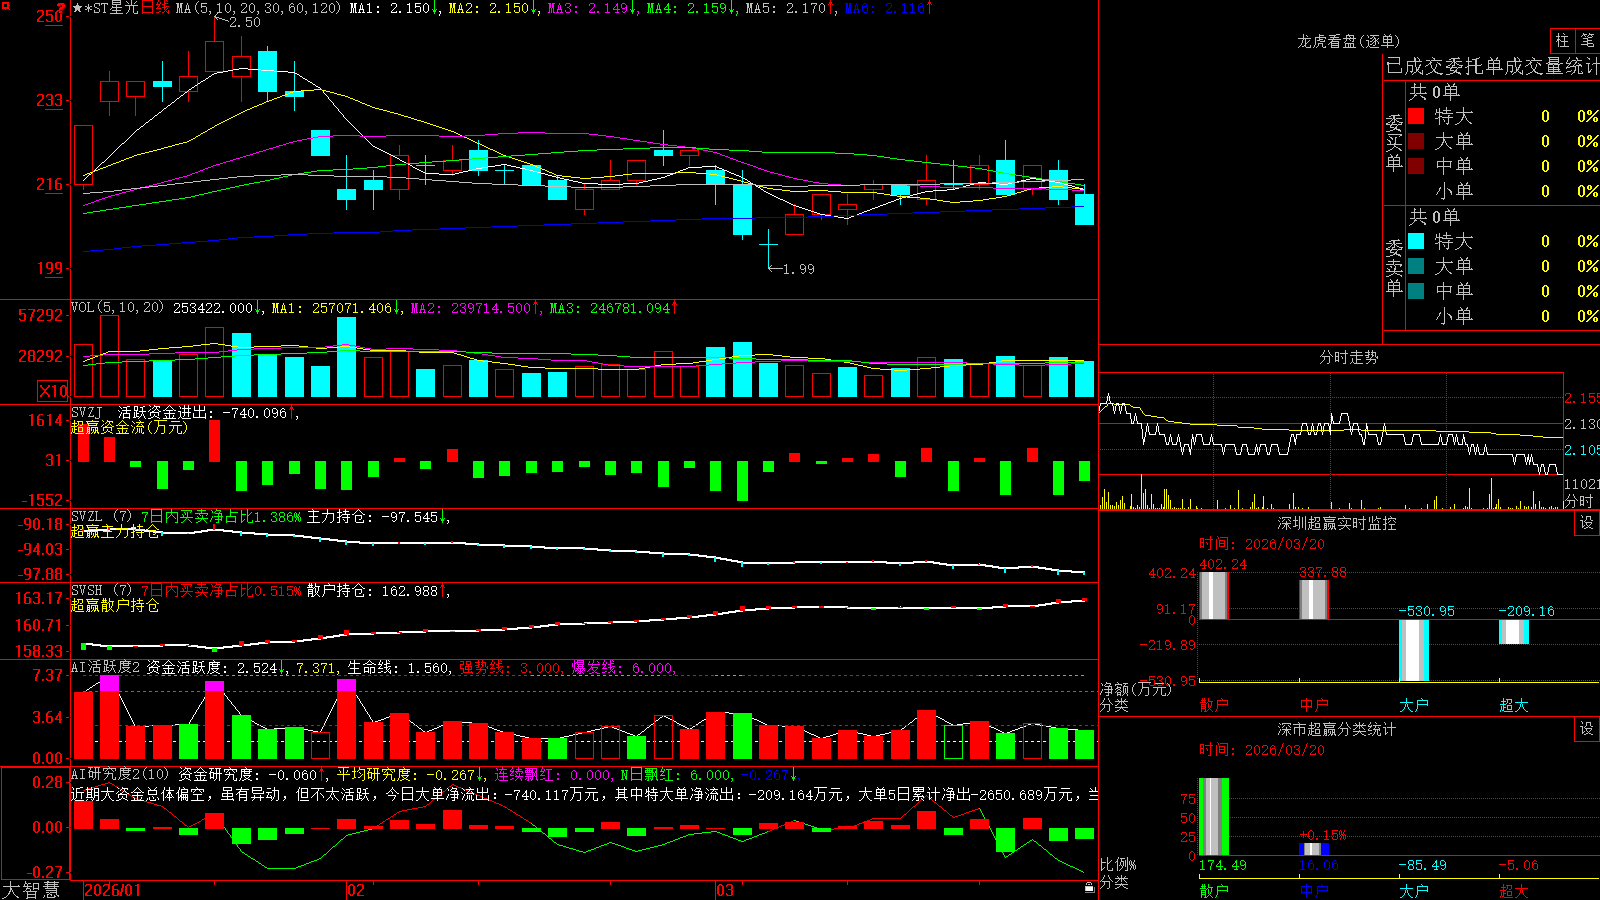The height and width of the screenshot is (900, 1600).
Task: Click the -85.49 value under 分类统计
Action: coord(1422,865)
